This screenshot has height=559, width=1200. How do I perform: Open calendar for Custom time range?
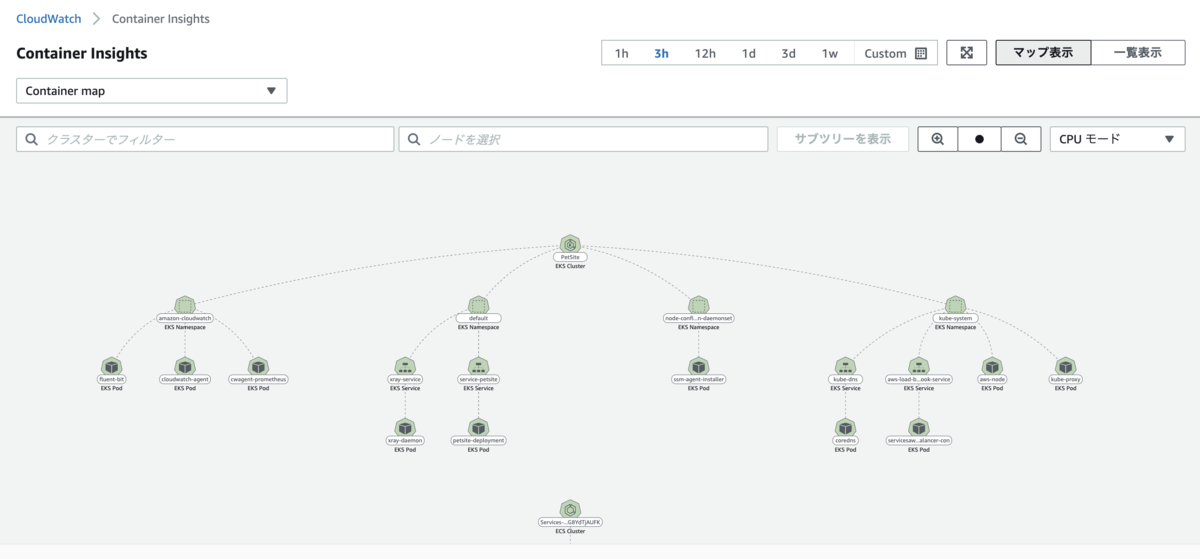(x=921, y=53)
